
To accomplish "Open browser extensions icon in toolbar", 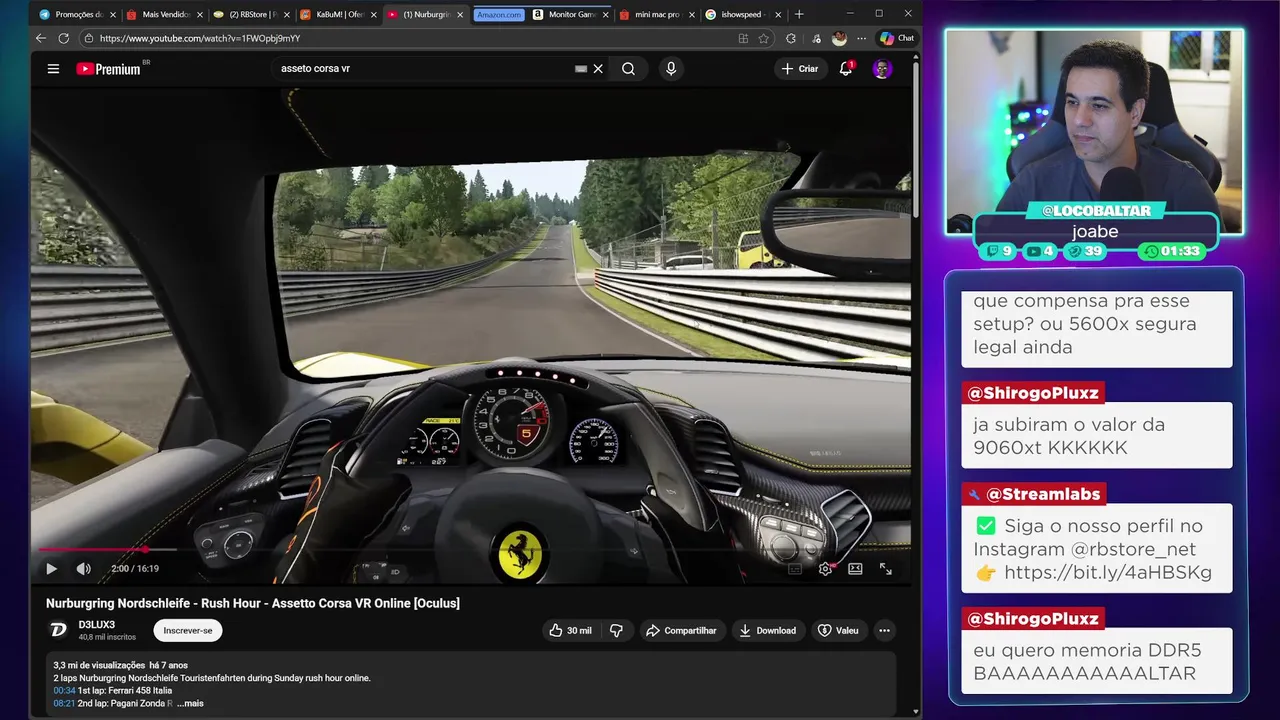I will coord(791,38).
